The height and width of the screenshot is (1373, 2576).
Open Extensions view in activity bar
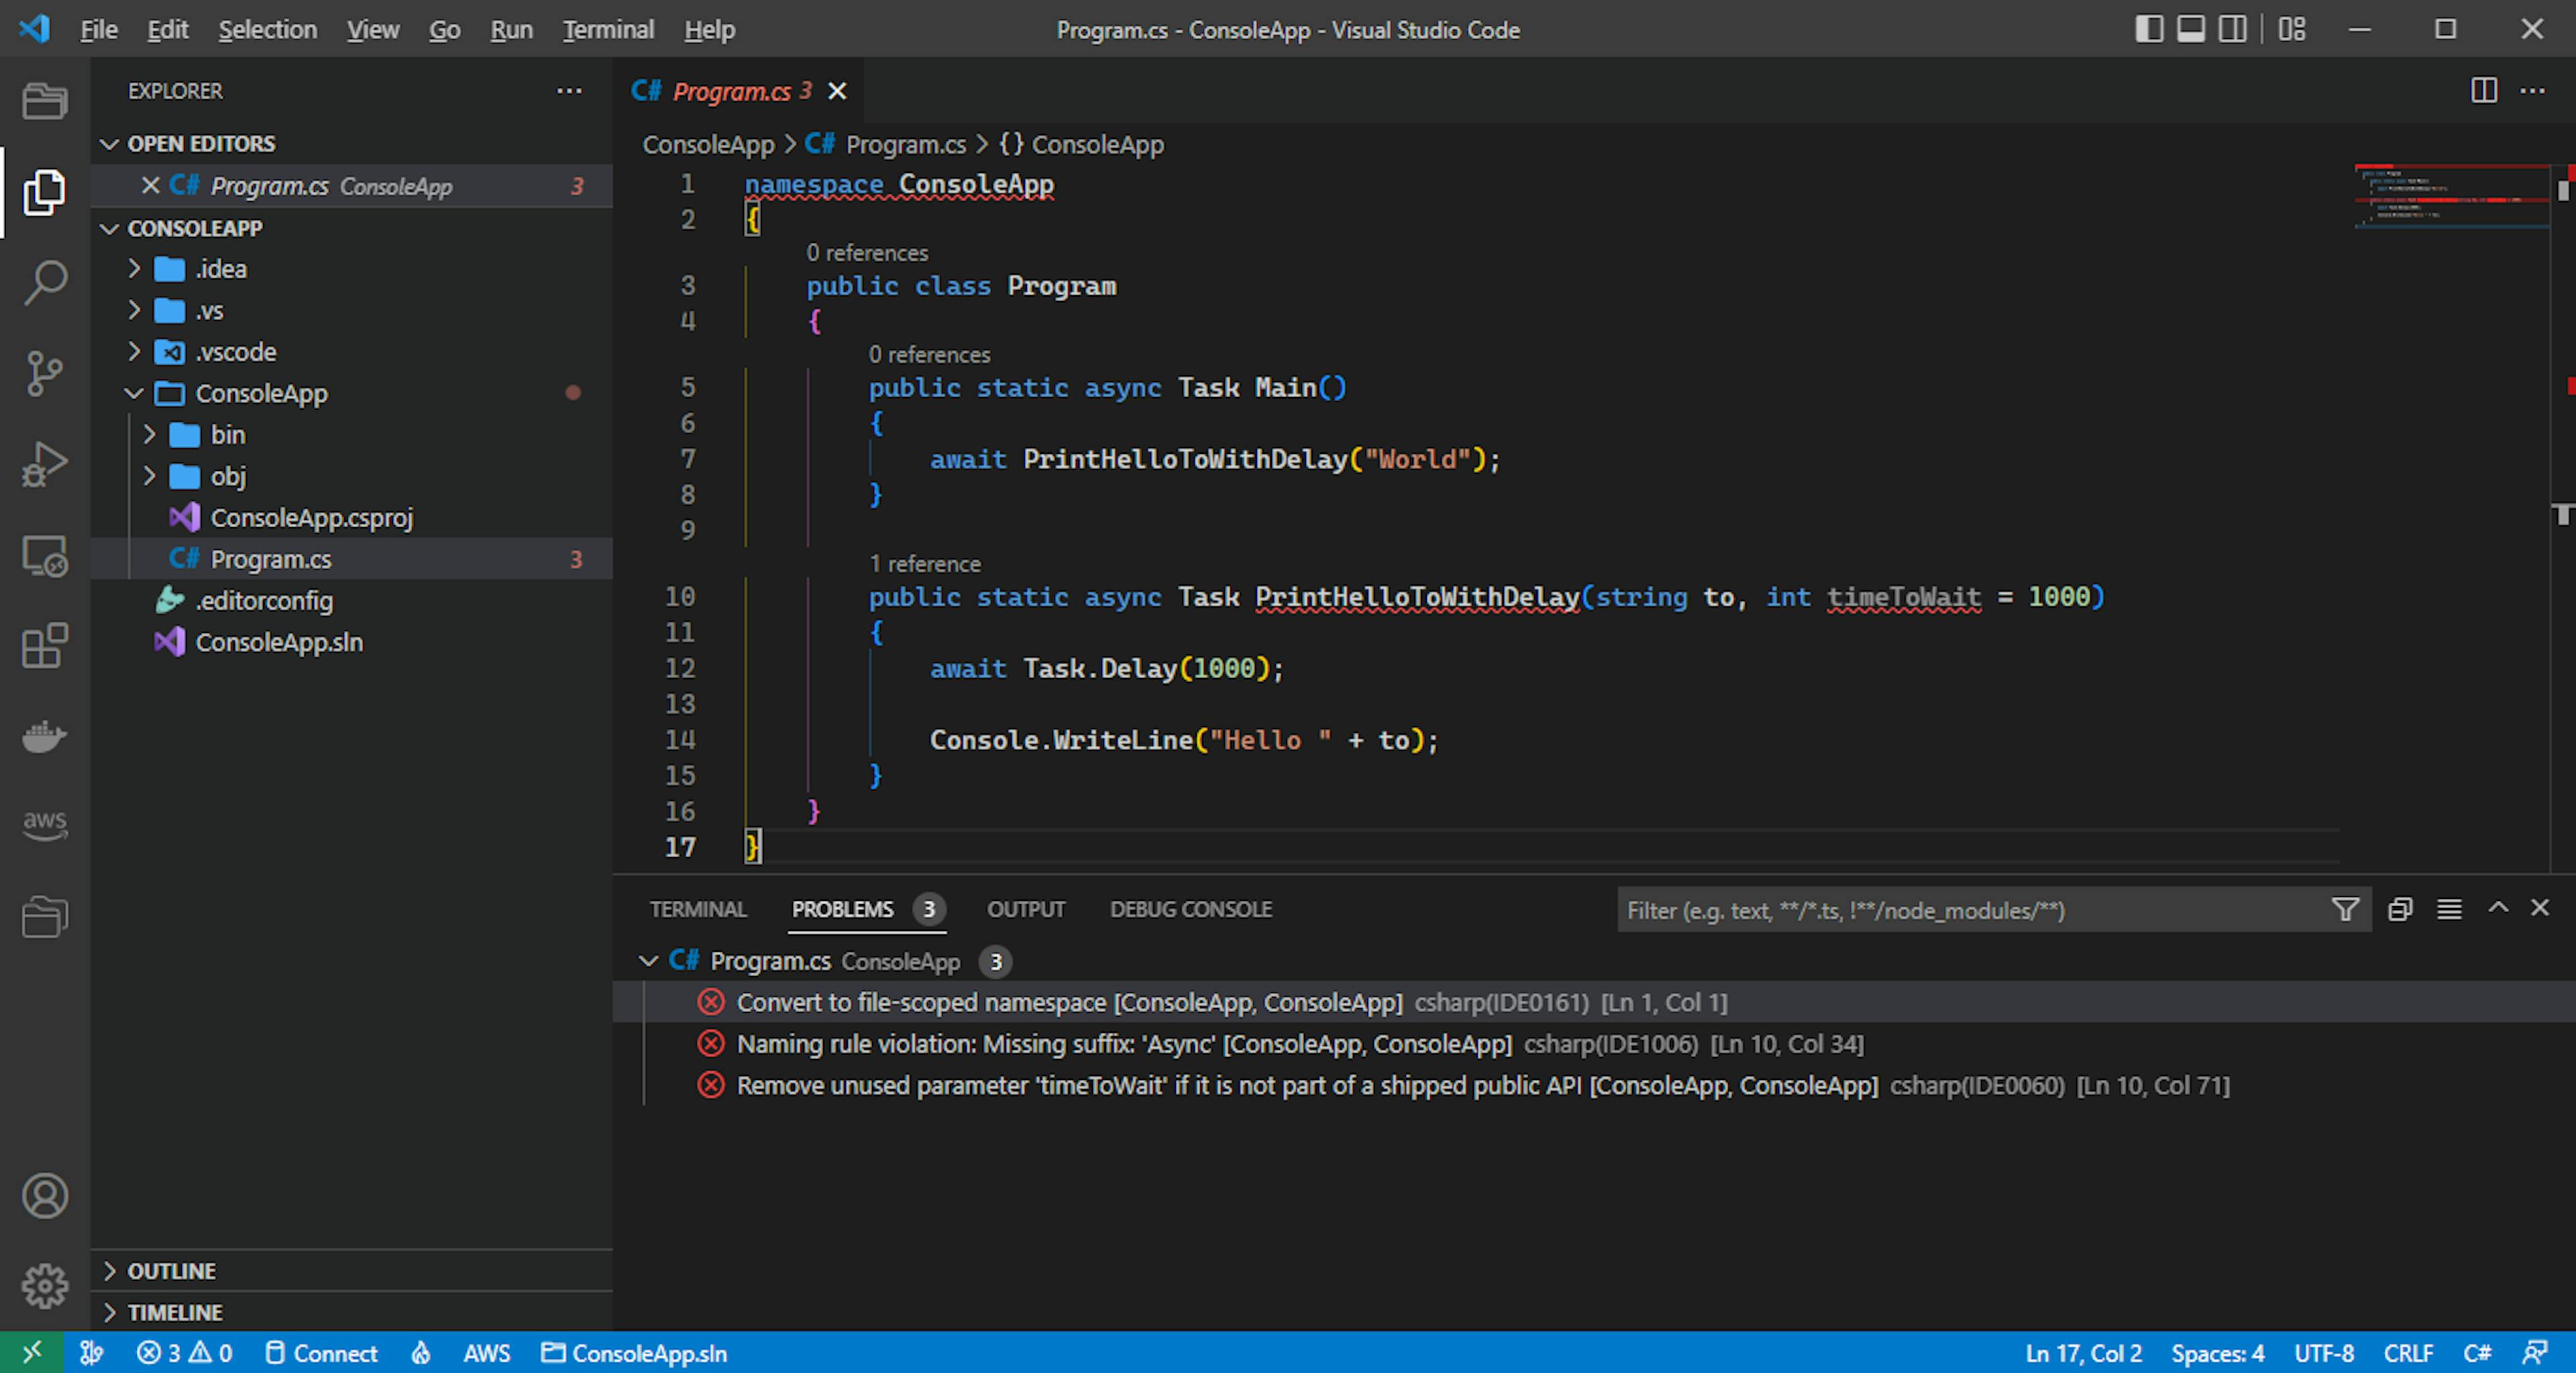pos(45,646)
